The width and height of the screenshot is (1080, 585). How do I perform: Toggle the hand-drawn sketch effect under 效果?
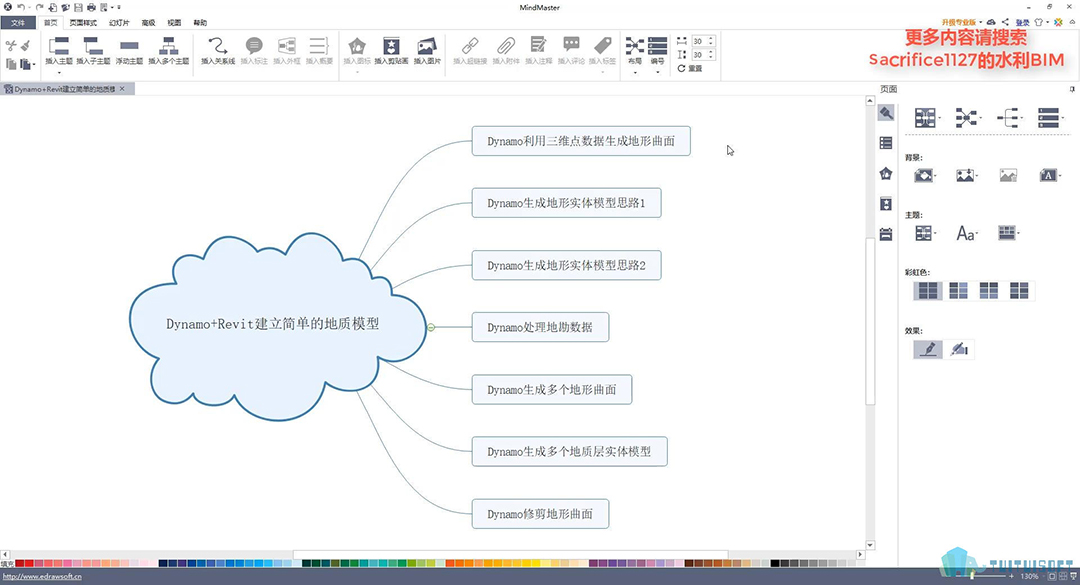pyautogui.click(x=959, y=349)
